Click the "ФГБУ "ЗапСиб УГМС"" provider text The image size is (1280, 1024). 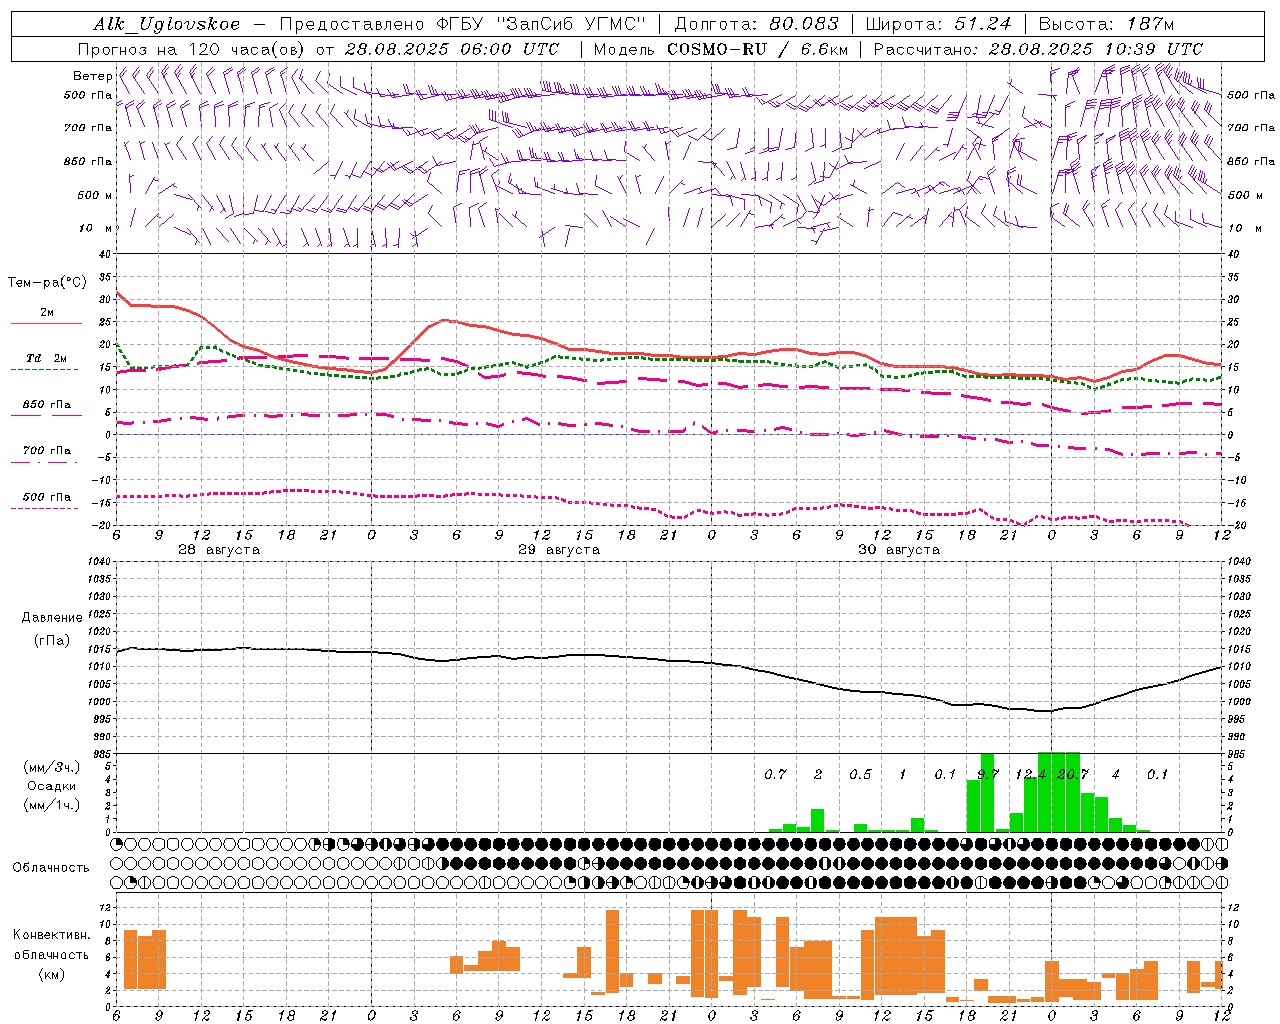tap(541, 24)
